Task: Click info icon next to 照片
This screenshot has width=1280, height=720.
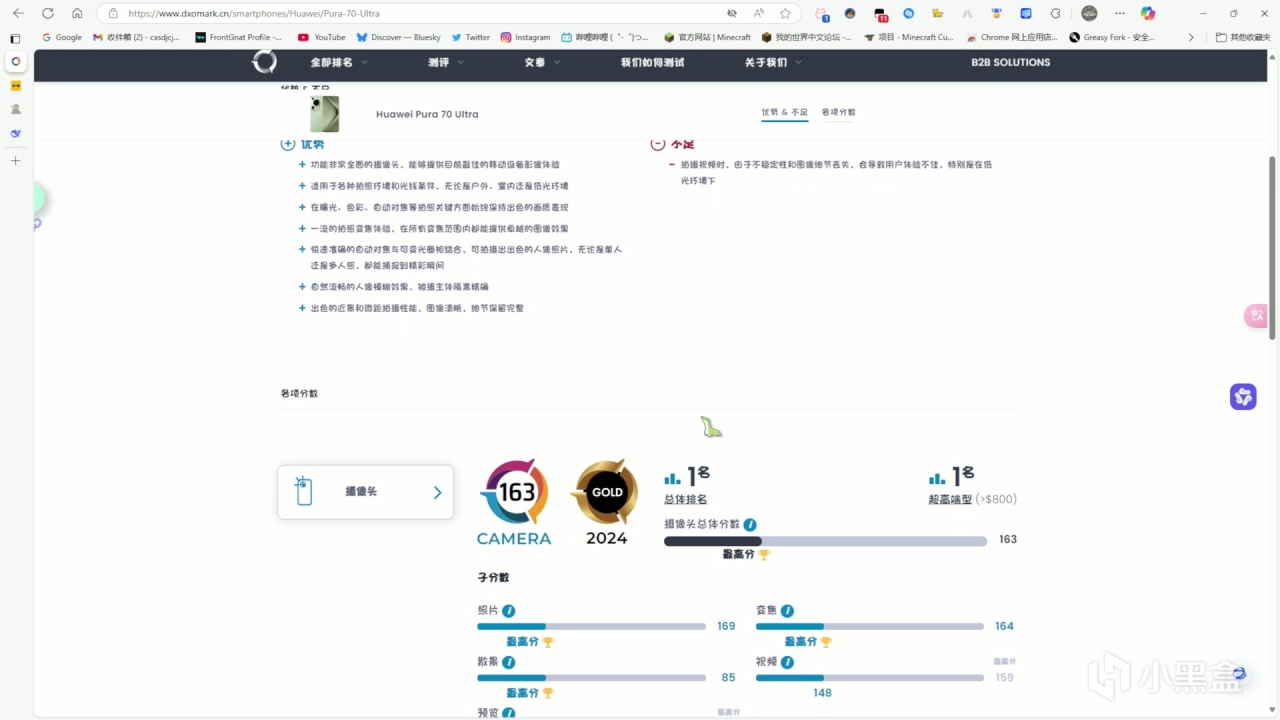Action: tap(509, 611)
